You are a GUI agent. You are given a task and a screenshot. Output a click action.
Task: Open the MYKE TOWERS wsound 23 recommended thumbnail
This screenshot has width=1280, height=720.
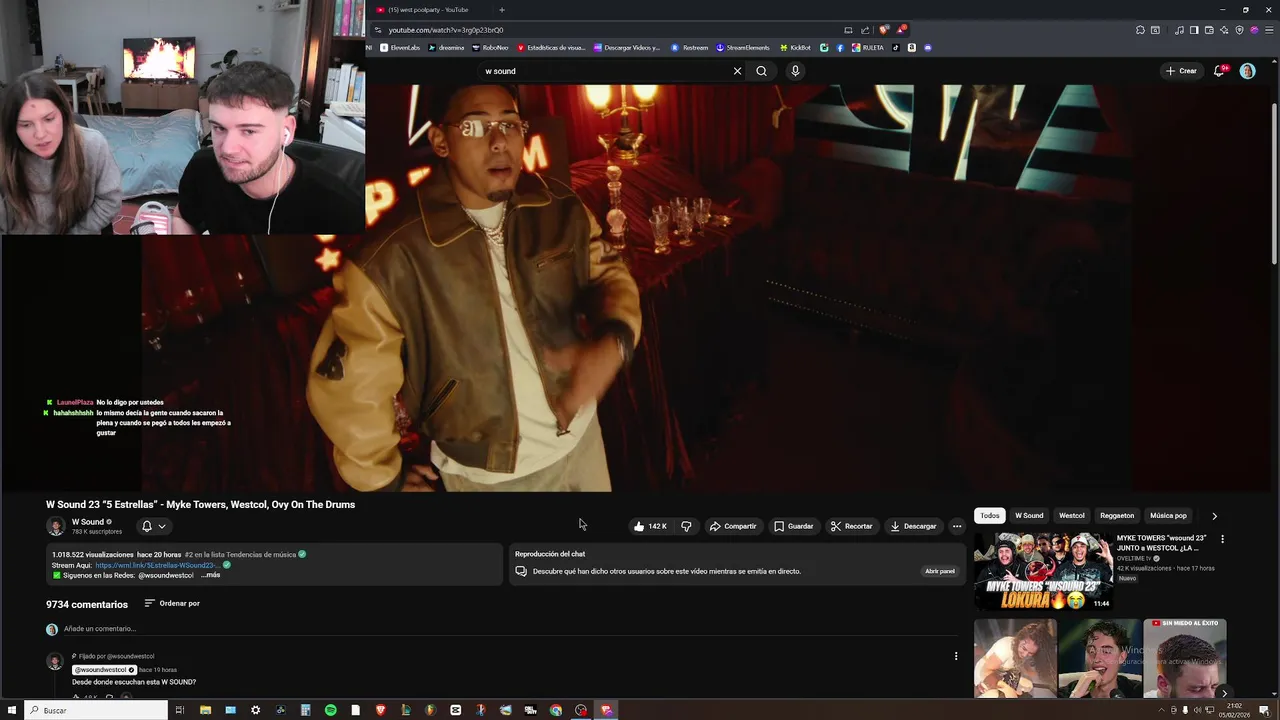coord(1043,571)
